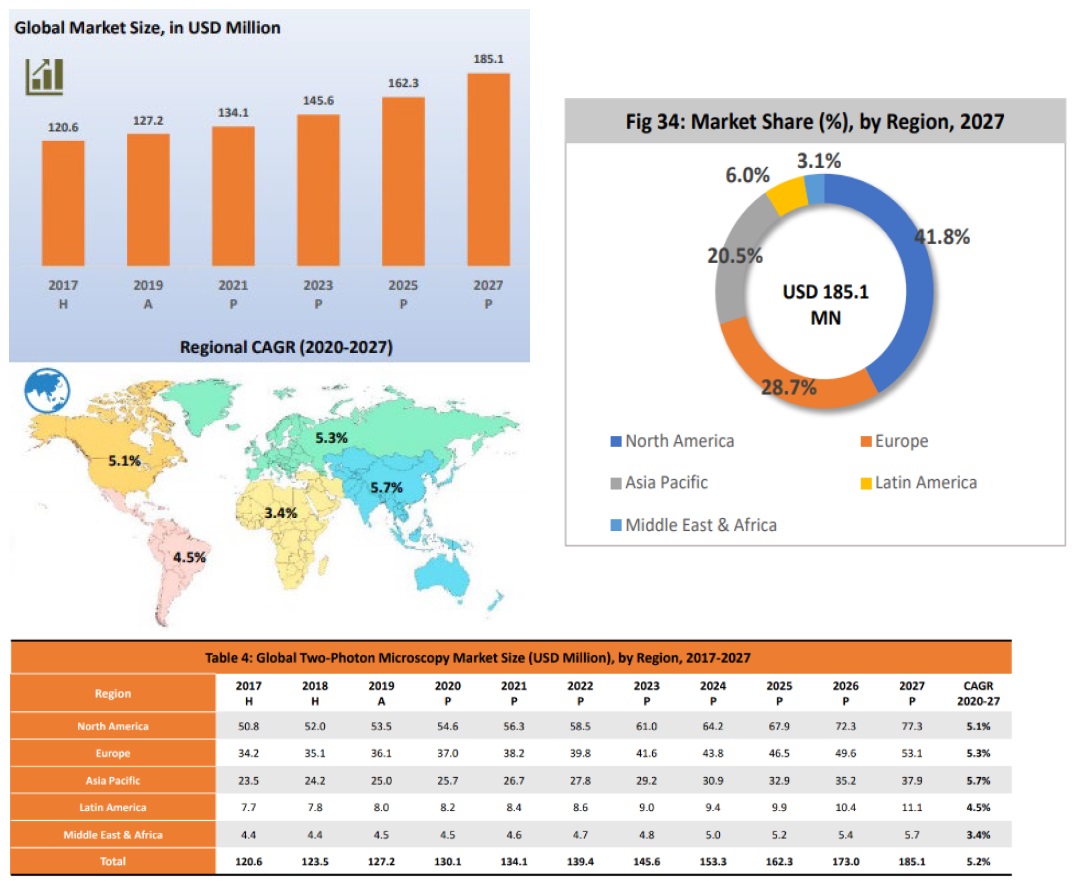The image size is (1075, 881).
Task: Click the 5.1% label on North America map
Action: [125, 462]
